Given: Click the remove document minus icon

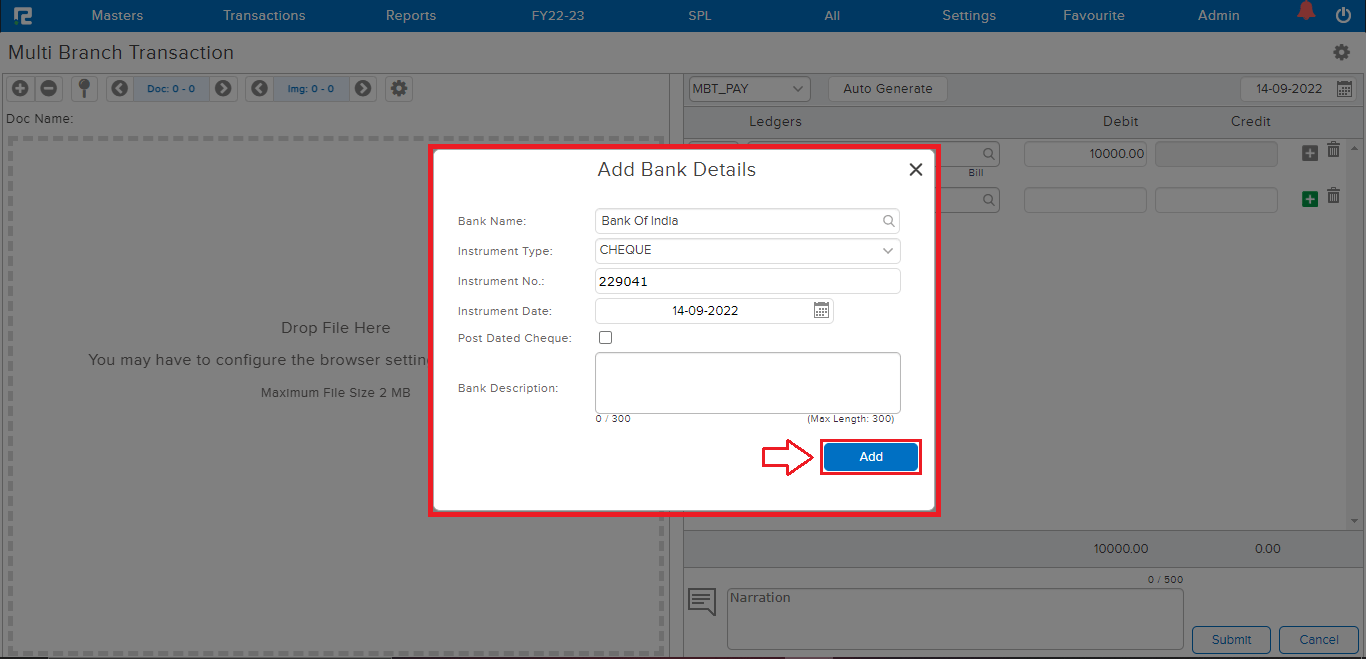Looking at the screenshot, I should click(48, 88).
